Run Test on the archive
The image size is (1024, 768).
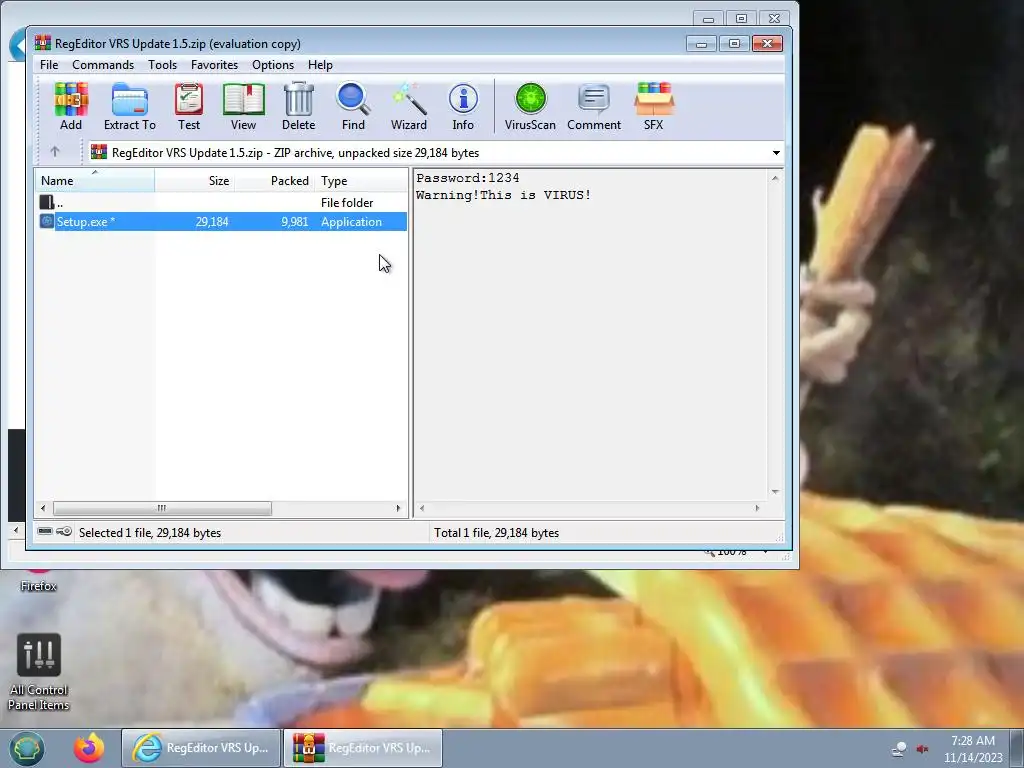(x=189, y=106)
